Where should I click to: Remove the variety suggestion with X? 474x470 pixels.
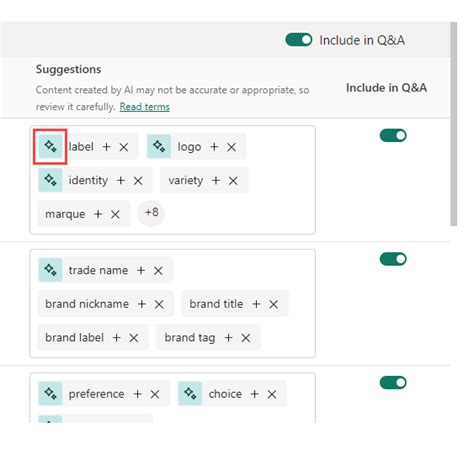point(233,181)
